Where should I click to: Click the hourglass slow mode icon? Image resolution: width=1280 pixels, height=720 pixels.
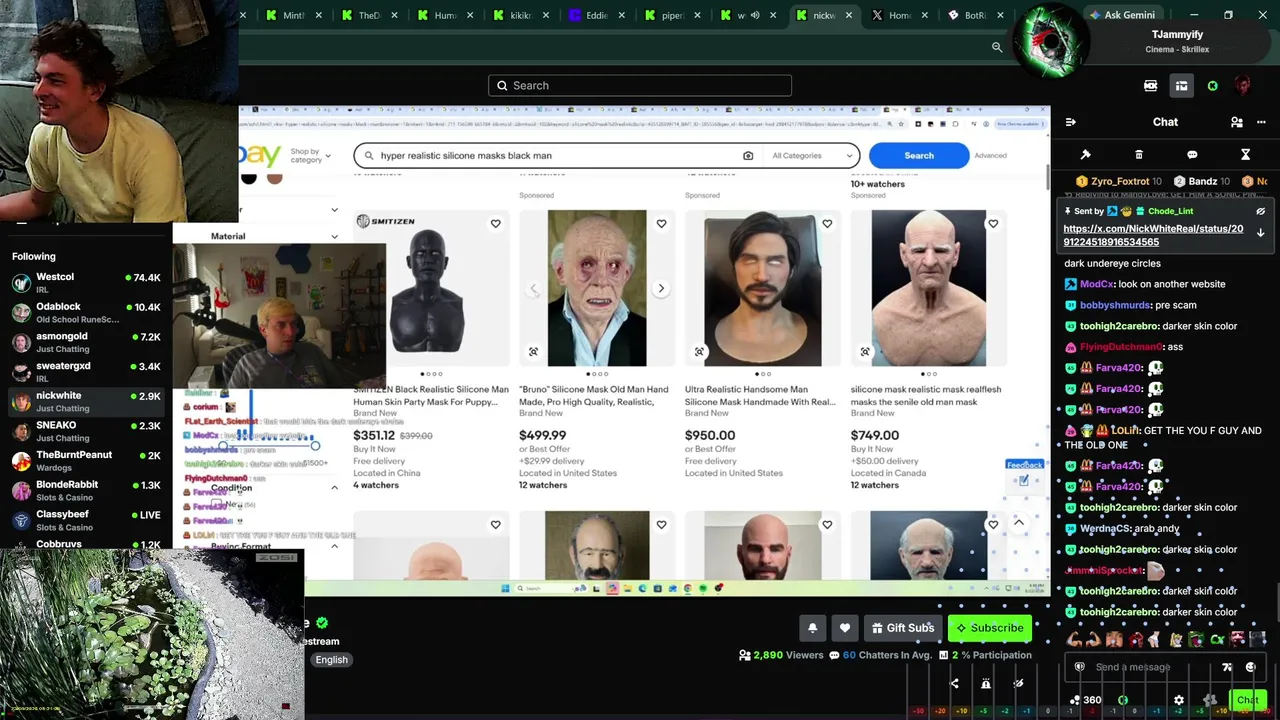click(x=1245, y=155)
